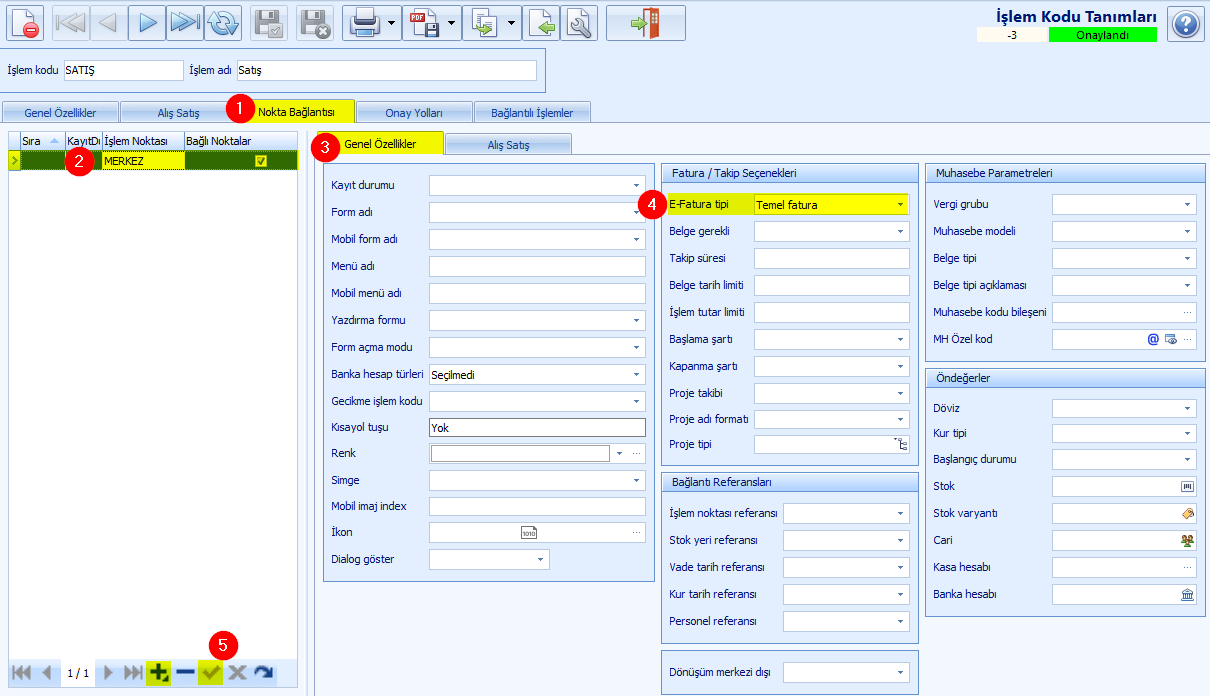Expand the Döviz dropdown list
The image size is (1210, 696).
coord(1188,408)
